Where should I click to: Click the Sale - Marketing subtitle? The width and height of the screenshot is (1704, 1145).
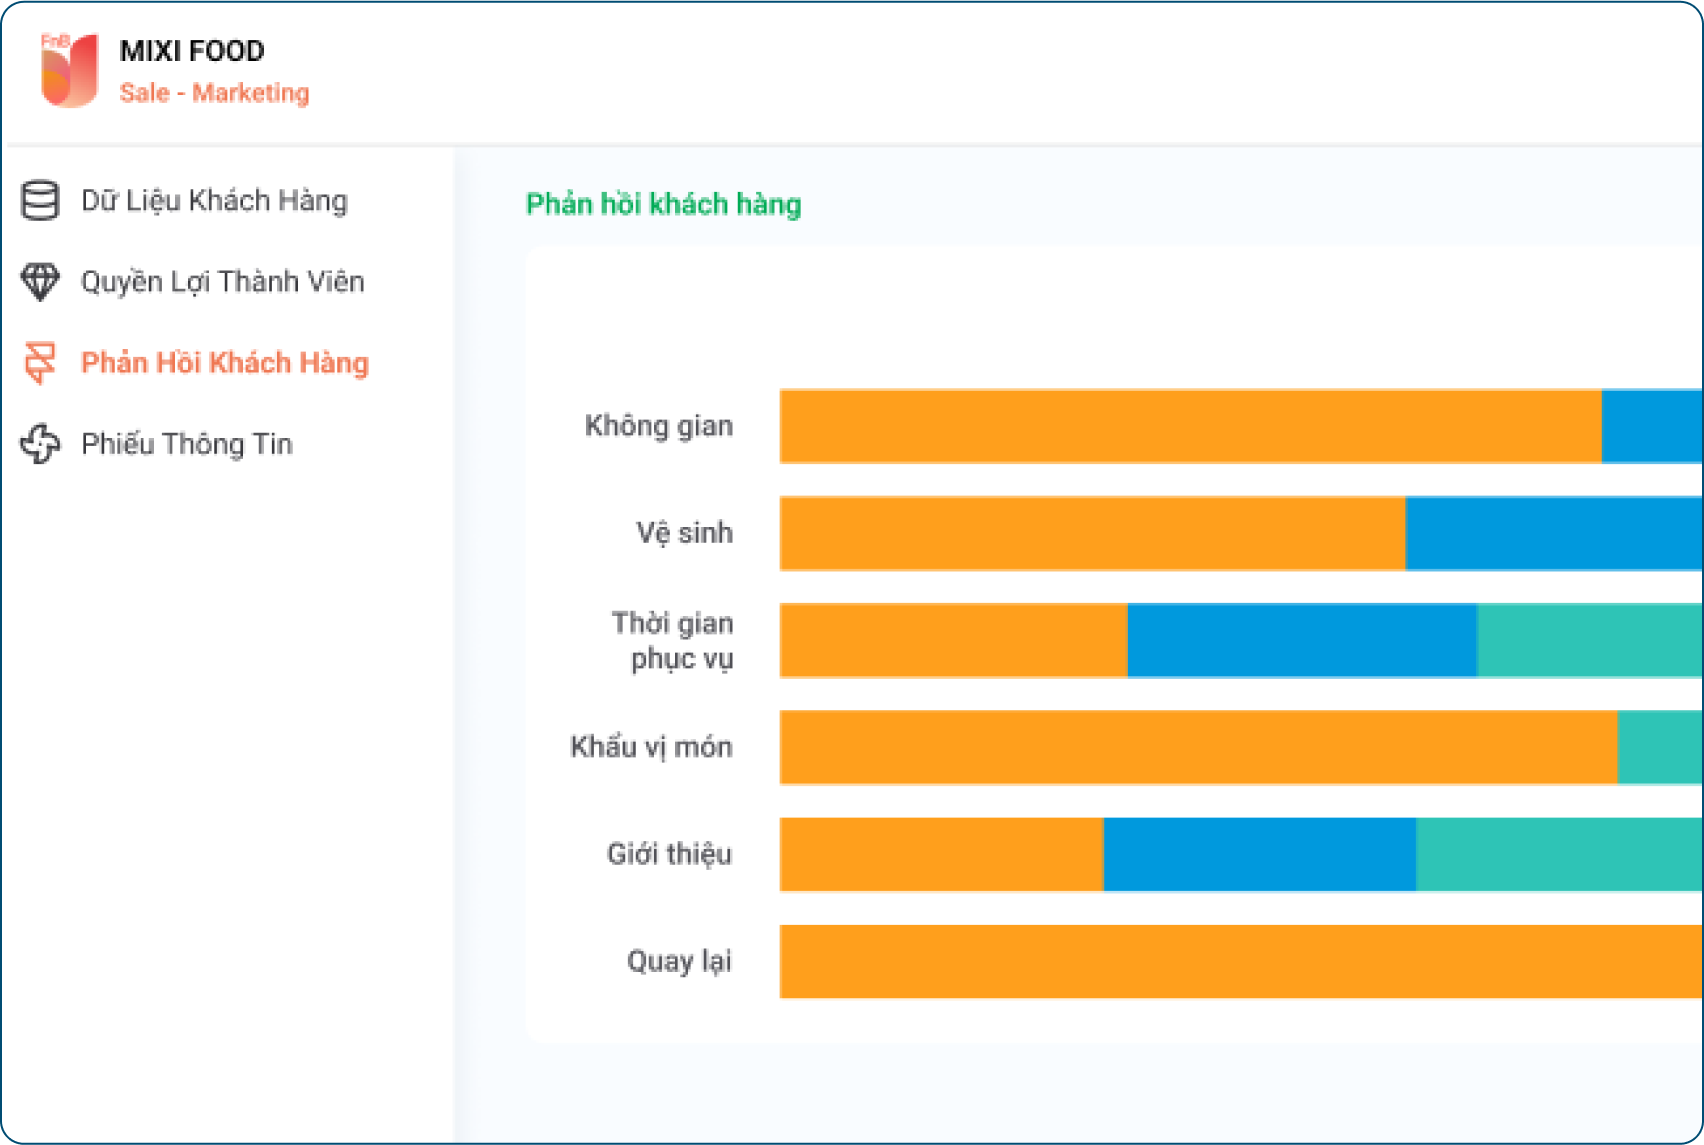click(x=214, y=93)
